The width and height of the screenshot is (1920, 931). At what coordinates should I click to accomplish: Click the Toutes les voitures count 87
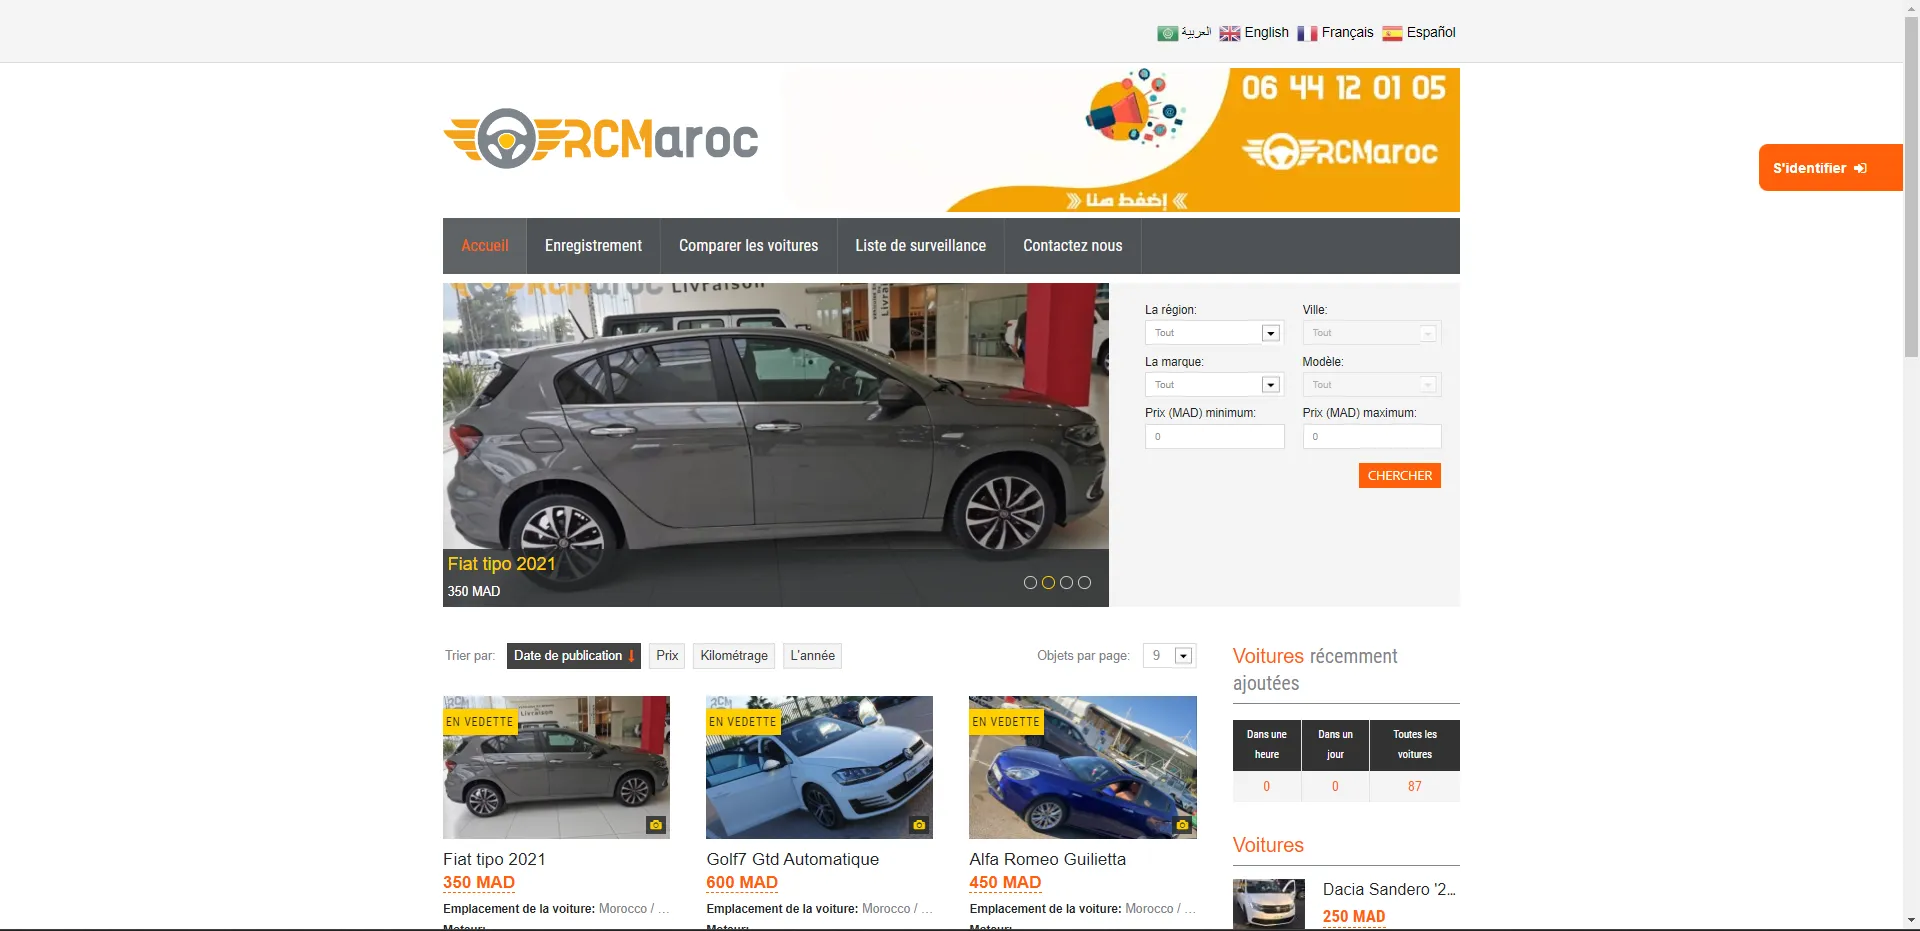(1414, 787)
